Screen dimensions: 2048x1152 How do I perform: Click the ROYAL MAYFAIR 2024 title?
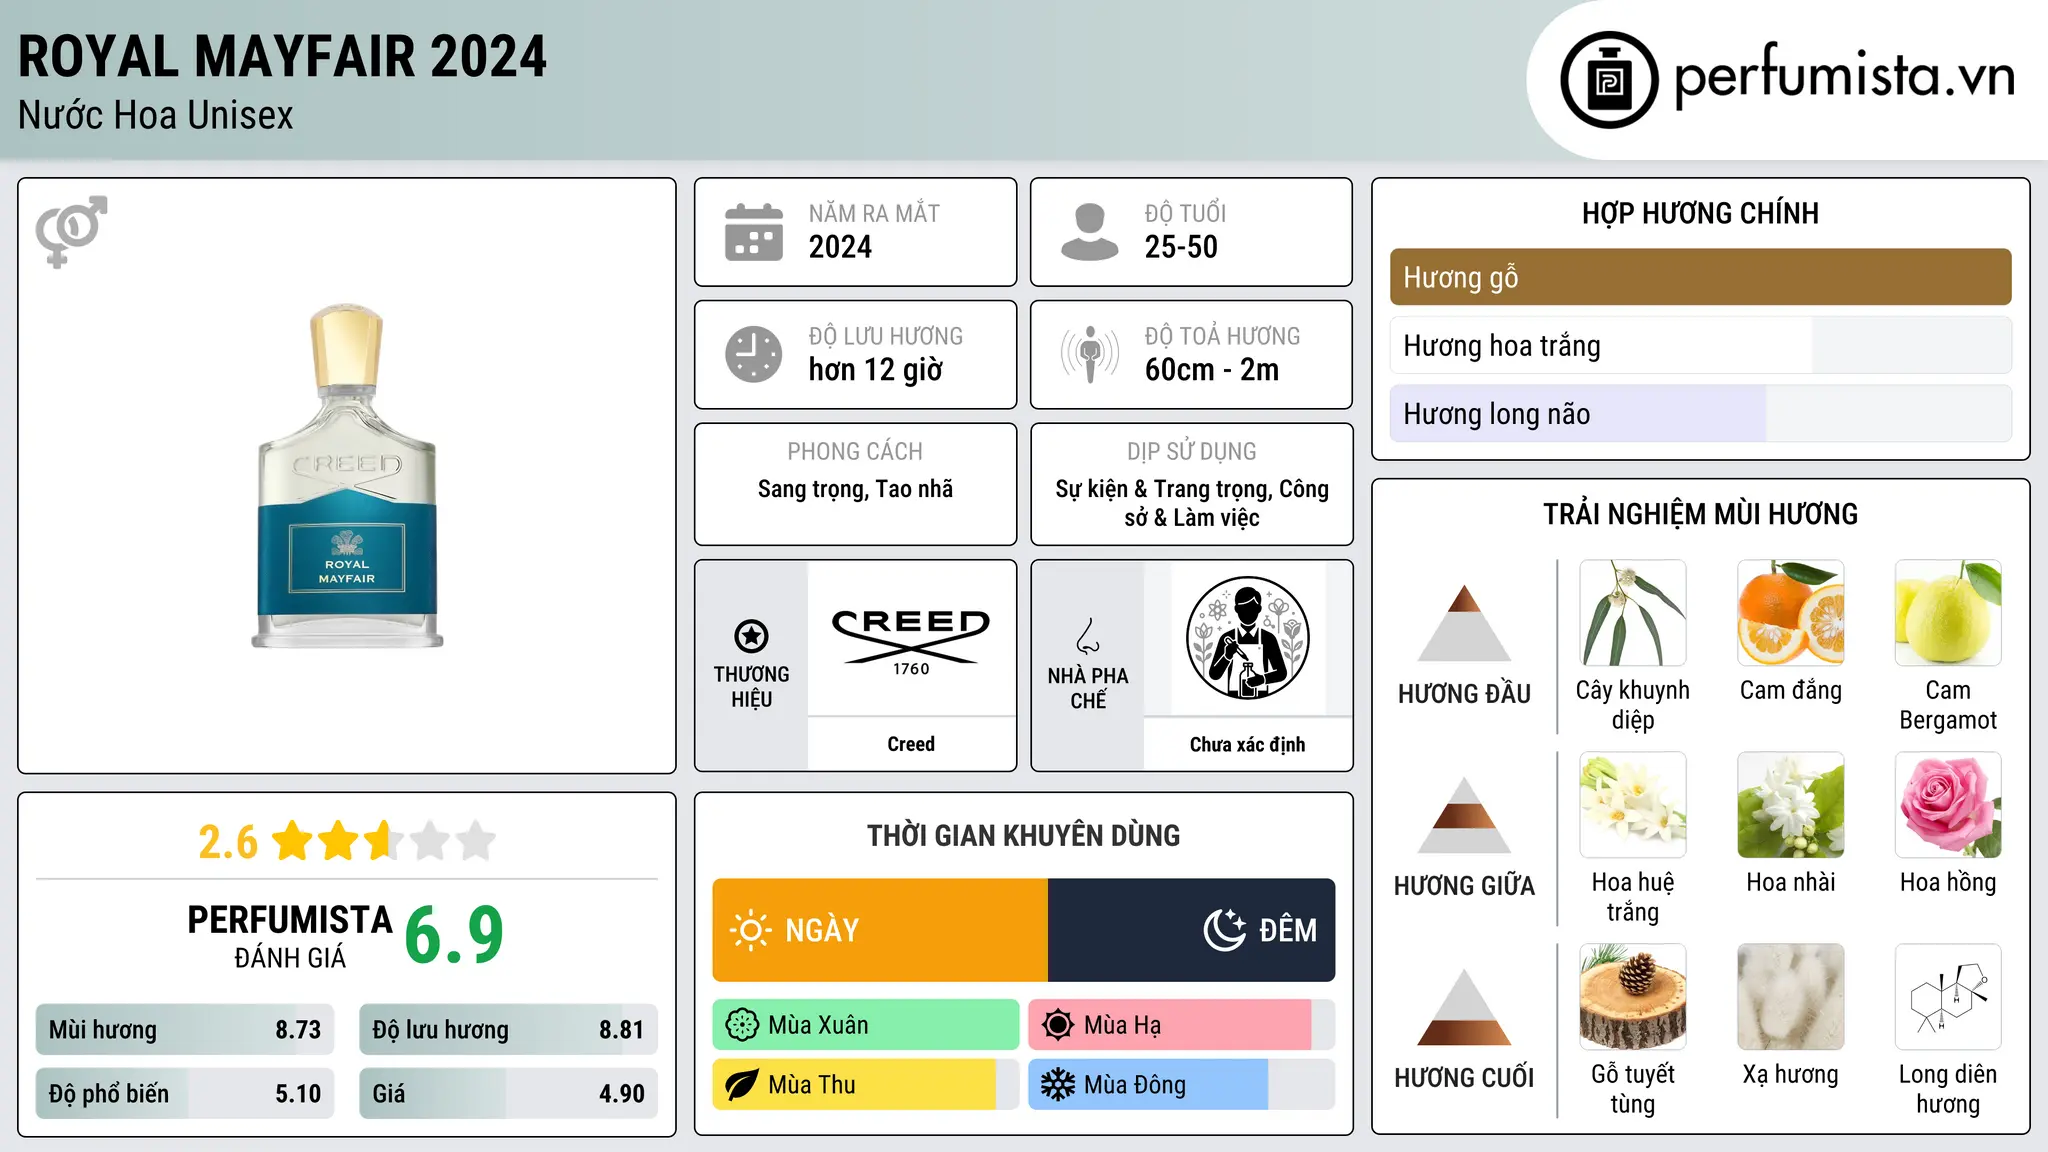click(283, 57)
